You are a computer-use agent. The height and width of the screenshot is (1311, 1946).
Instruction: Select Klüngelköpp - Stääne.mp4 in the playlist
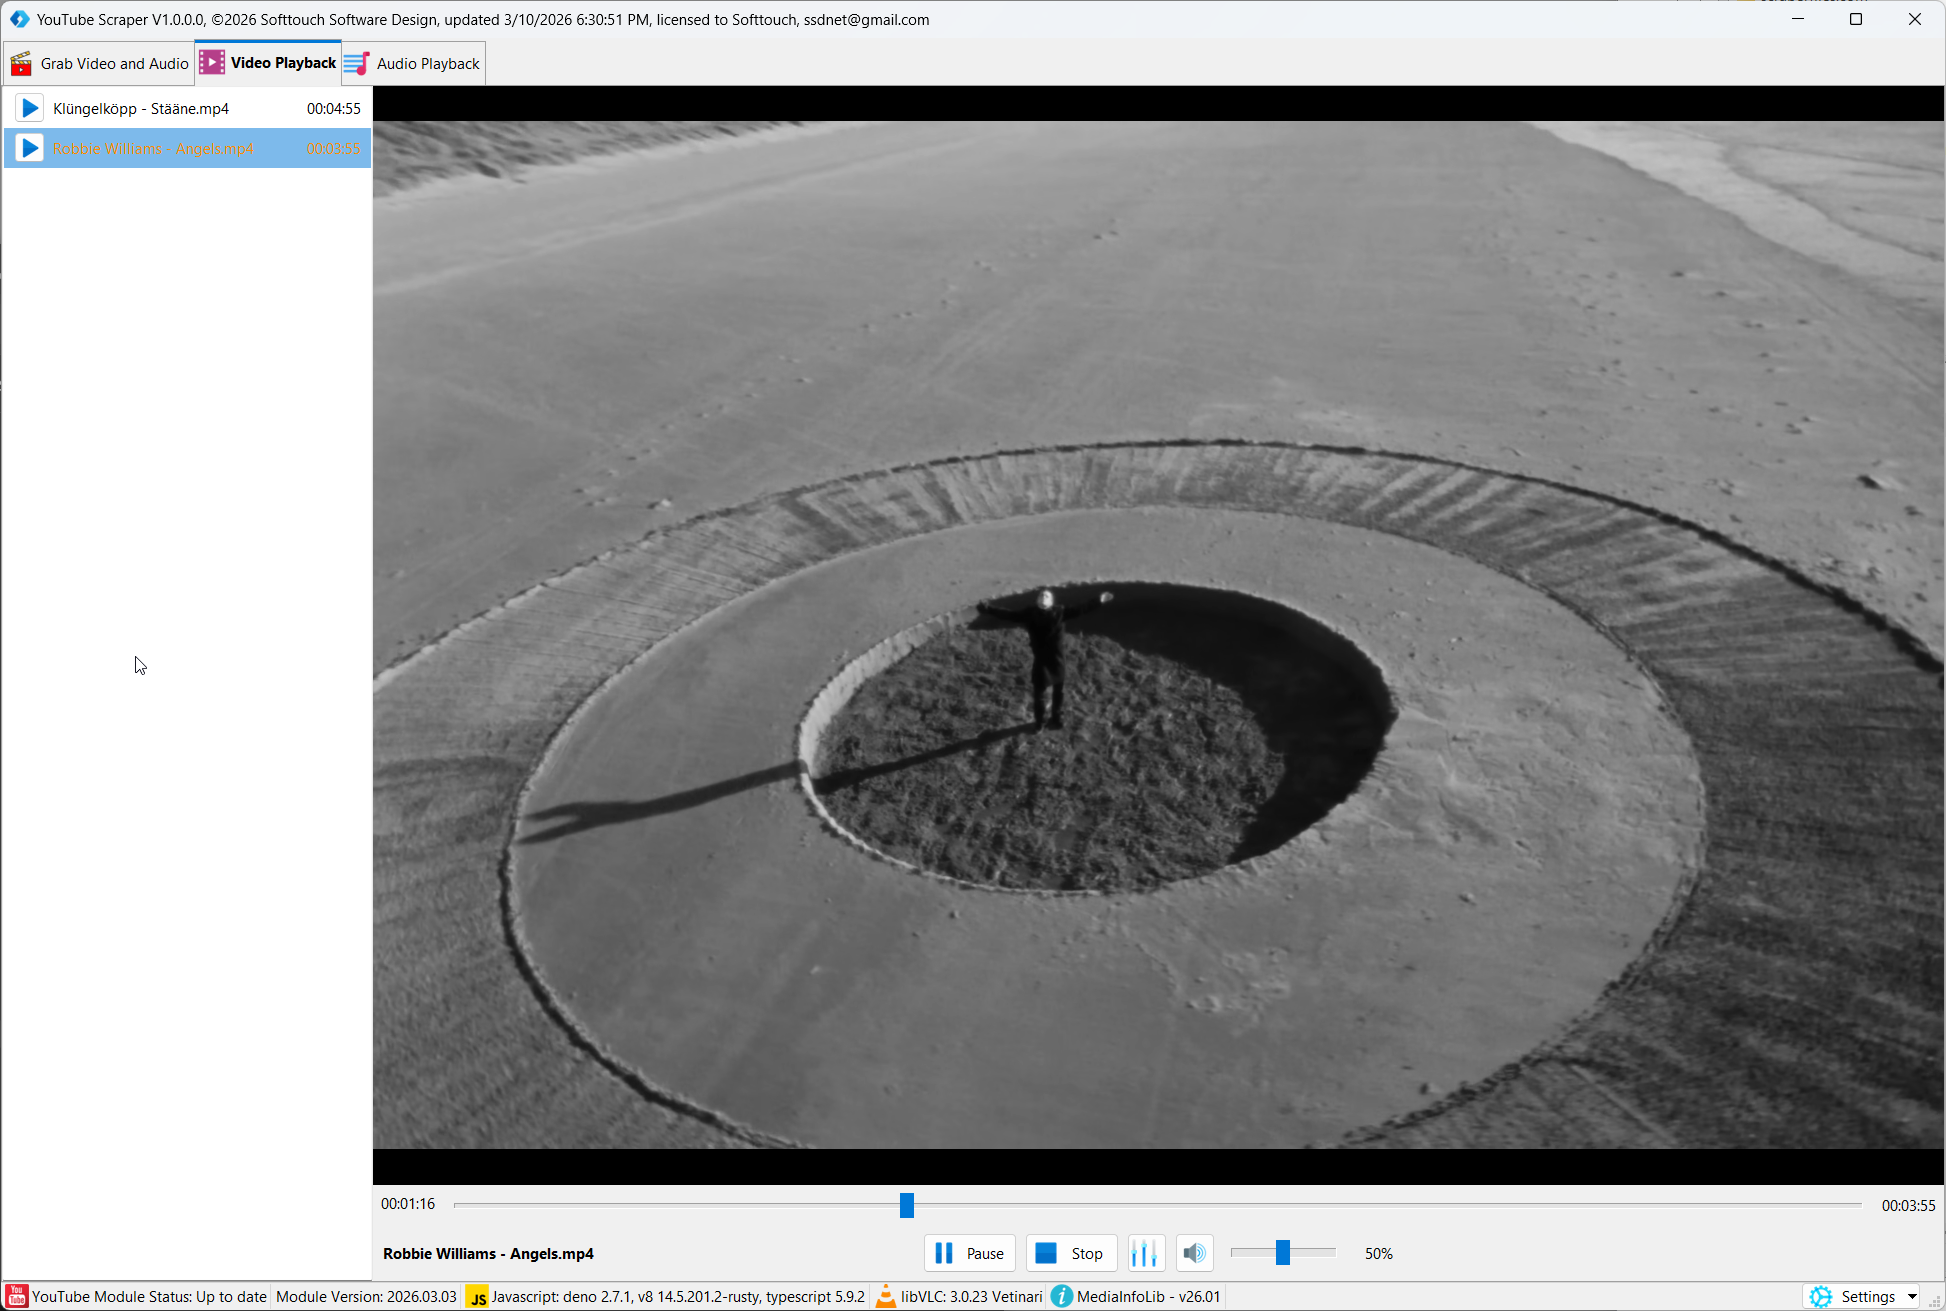pyautogui.click(x=141, y=108)
